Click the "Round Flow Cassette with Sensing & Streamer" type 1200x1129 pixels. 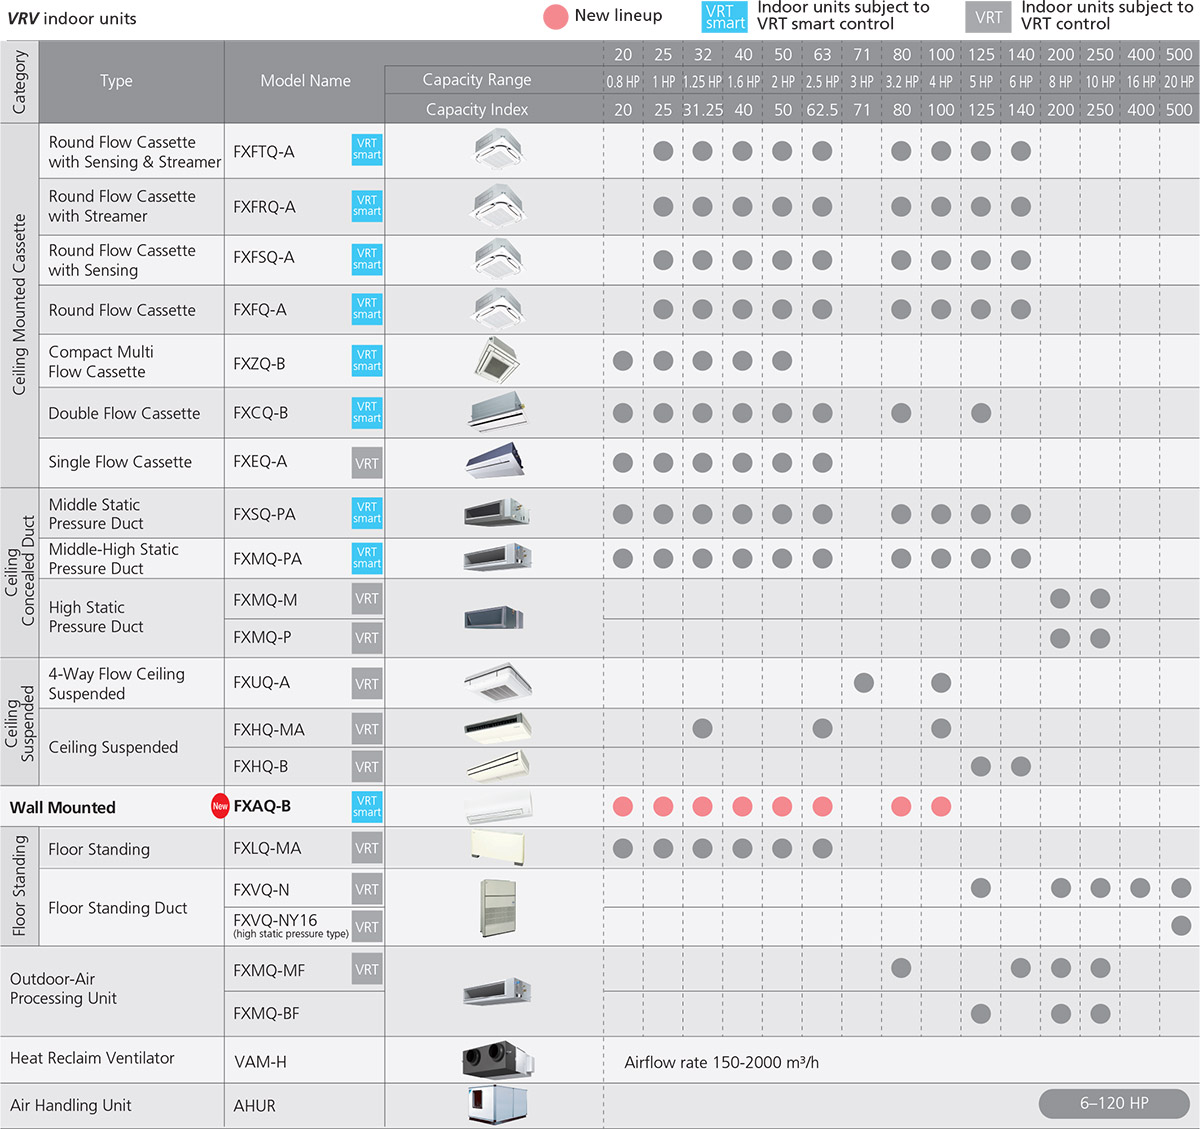coord(135,152)
